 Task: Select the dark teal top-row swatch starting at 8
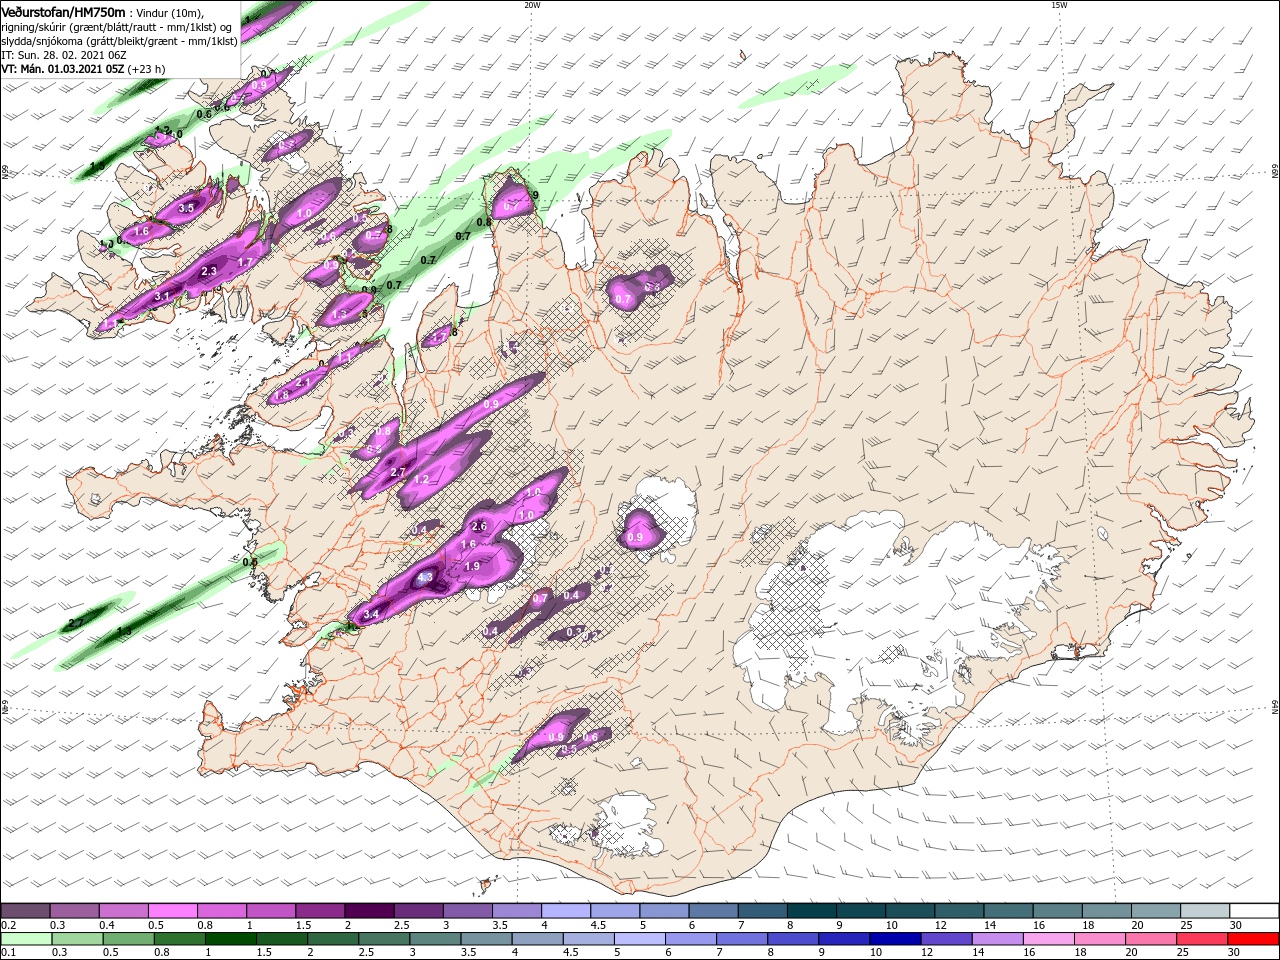[x=812, y=911]
